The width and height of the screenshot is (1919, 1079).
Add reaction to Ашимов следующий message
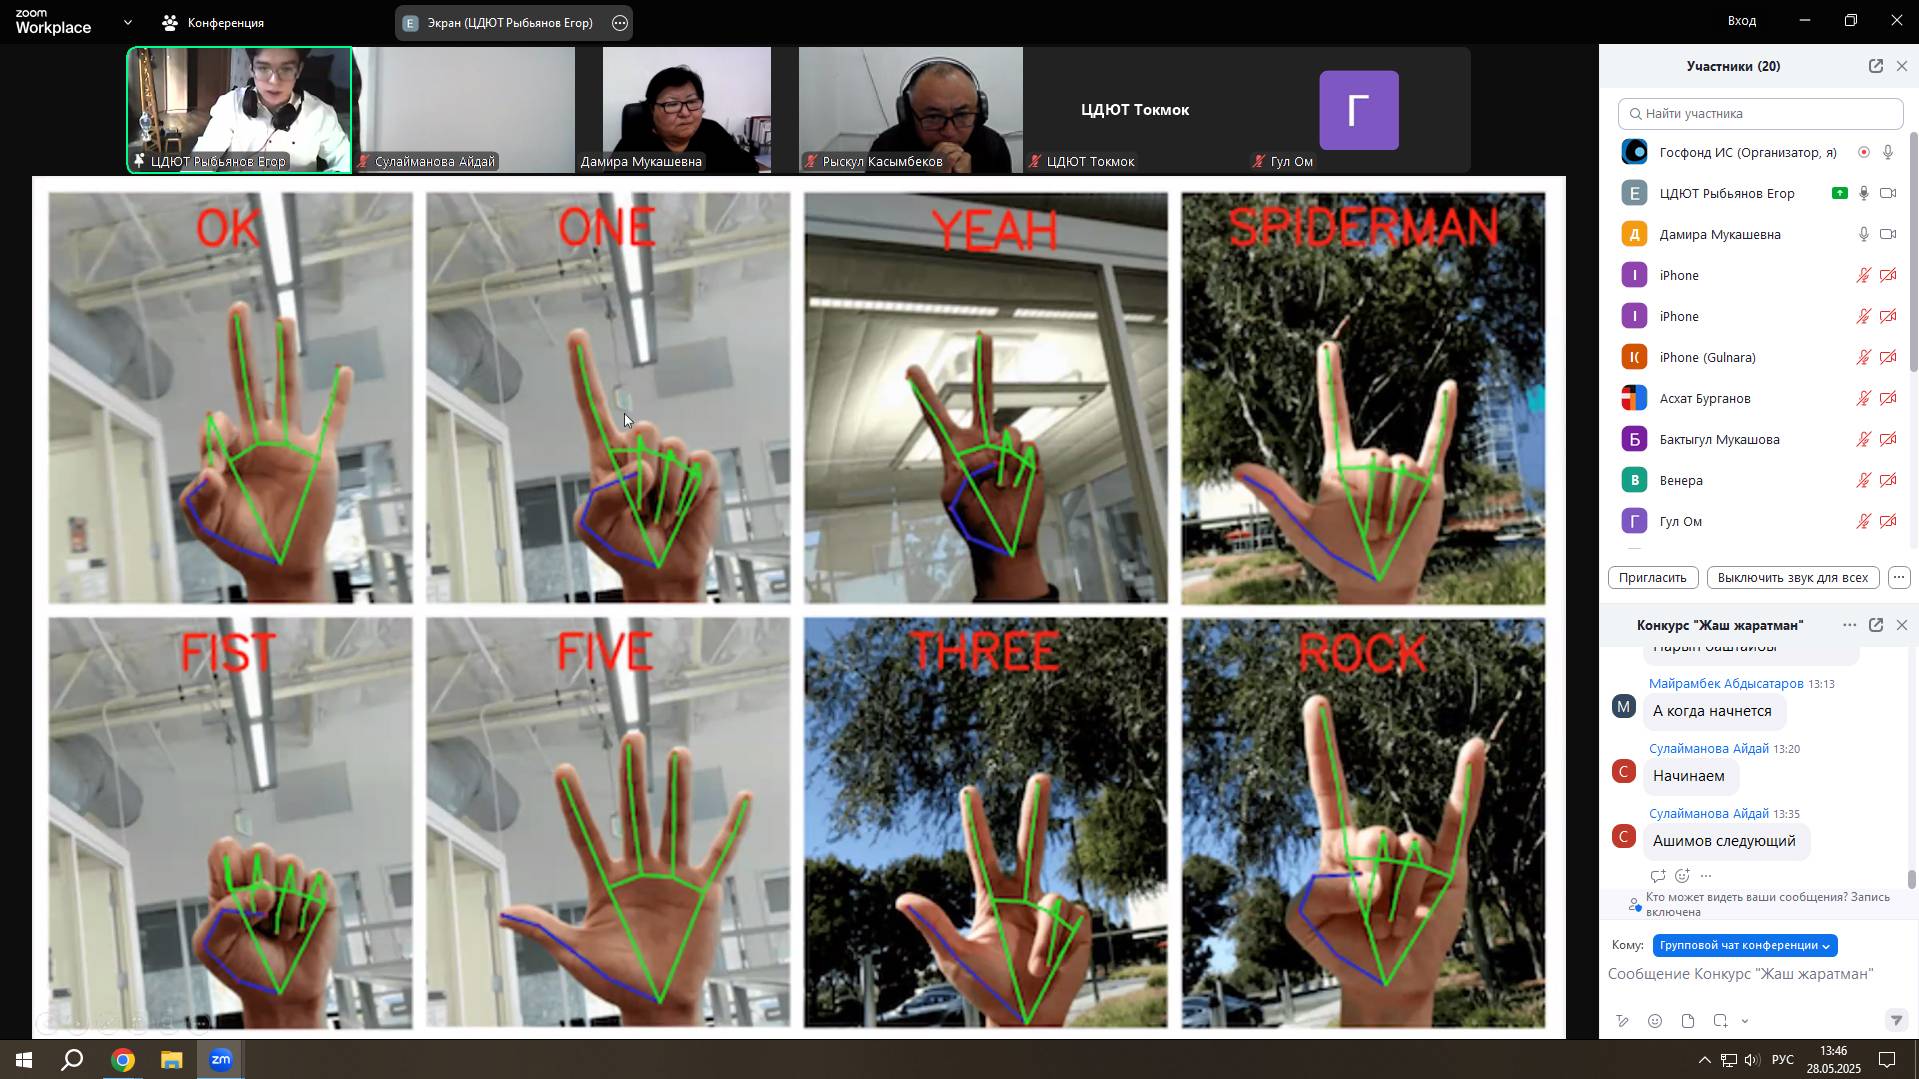click(1682, 876)
